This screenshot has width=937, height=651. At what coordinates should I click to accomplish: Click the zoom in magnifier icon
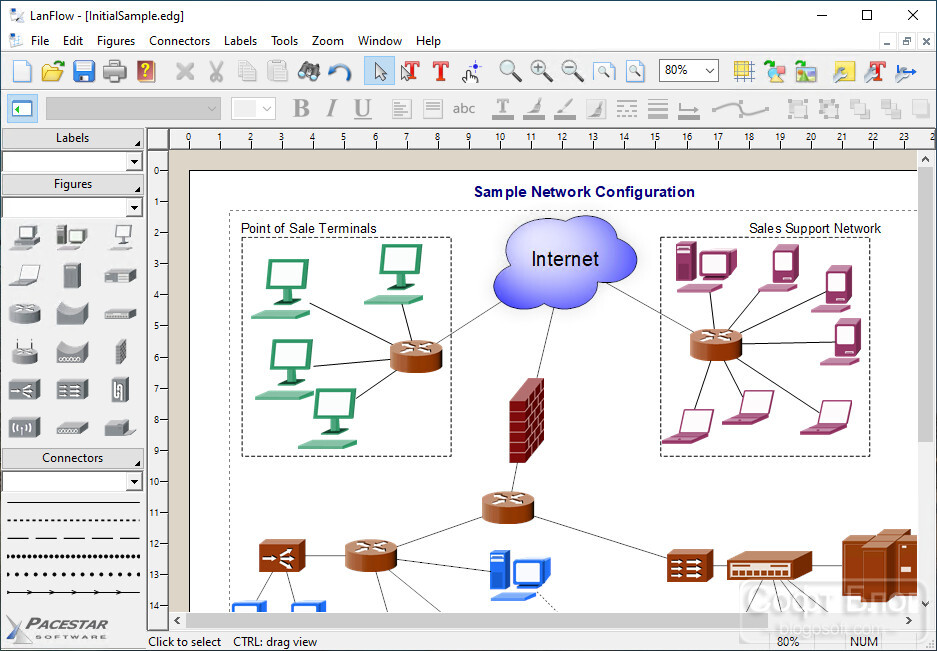tap(541, 71)
